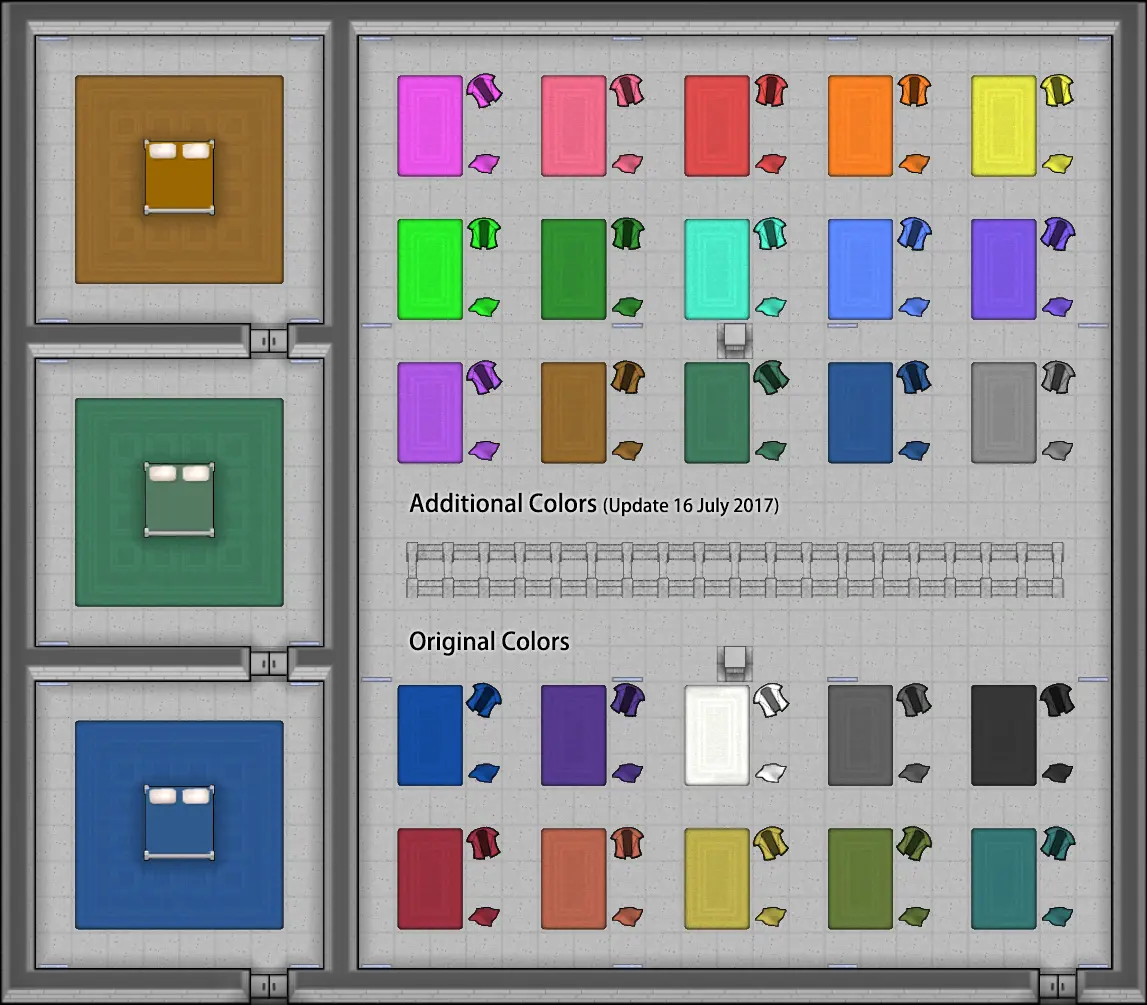Viewport: 1147px width, 1005px height.
Task: Click the olive green cloth pile
Action: pyautogui.click(x=914, y=916)
